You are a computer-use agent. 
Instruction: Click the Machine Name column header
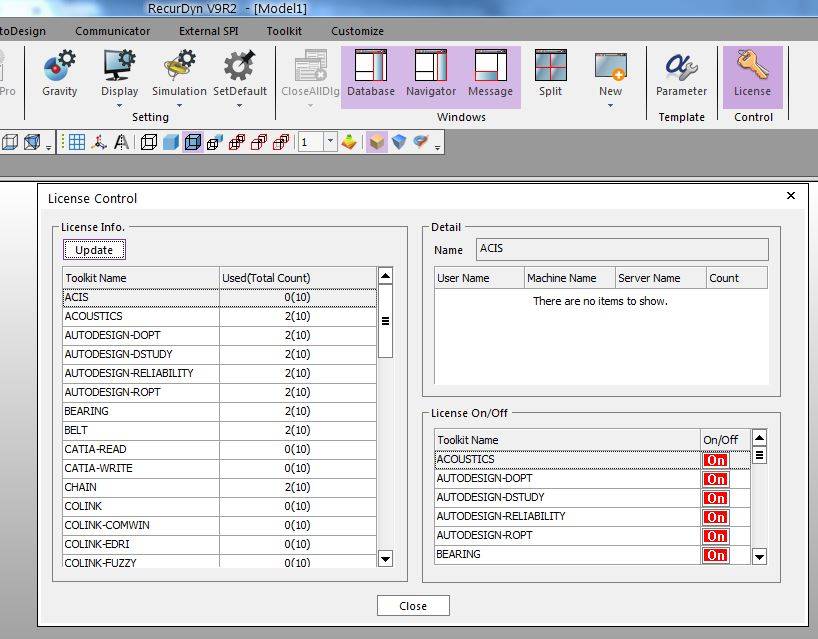tap(570, 278)
